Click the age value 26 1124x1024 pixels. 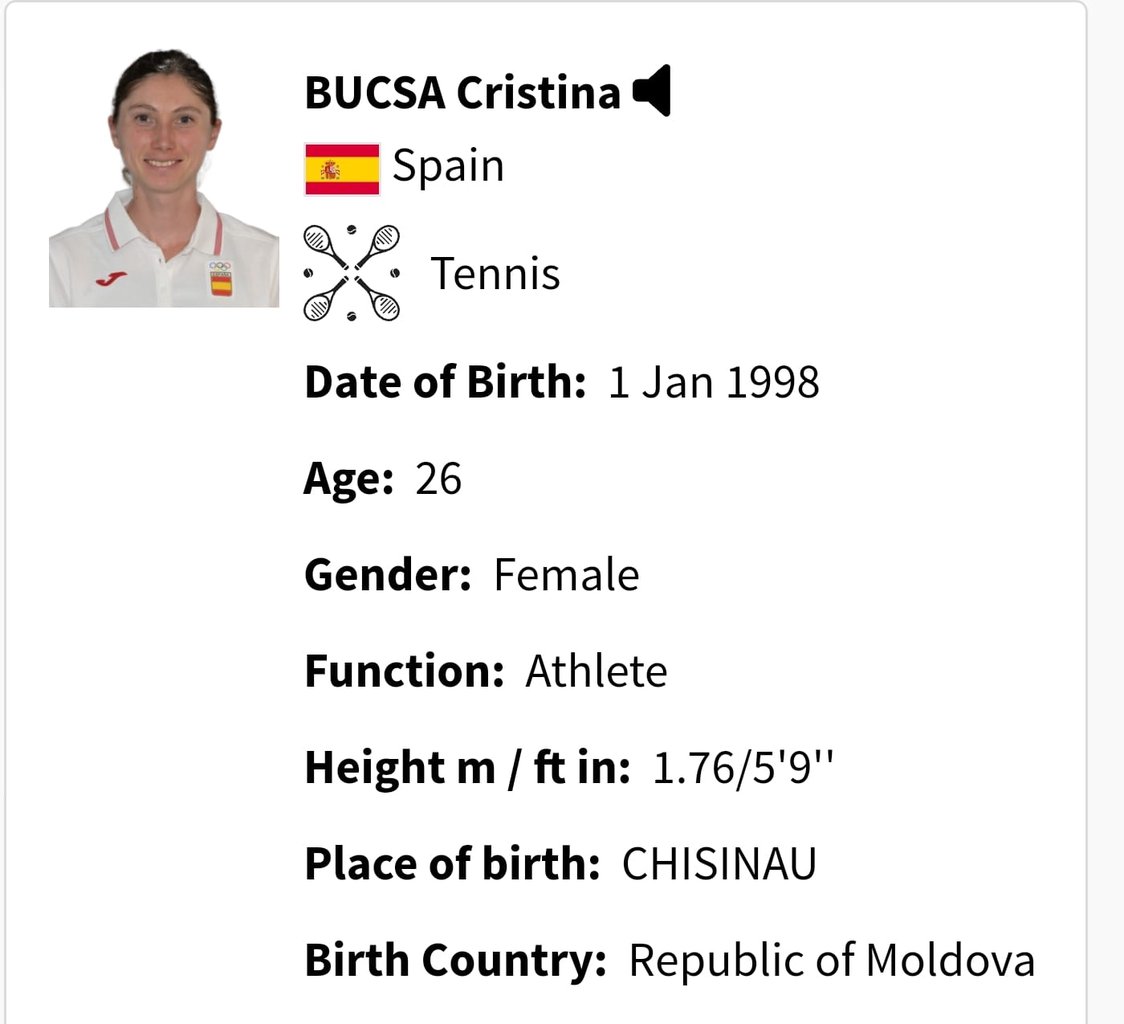coord(438,479)
